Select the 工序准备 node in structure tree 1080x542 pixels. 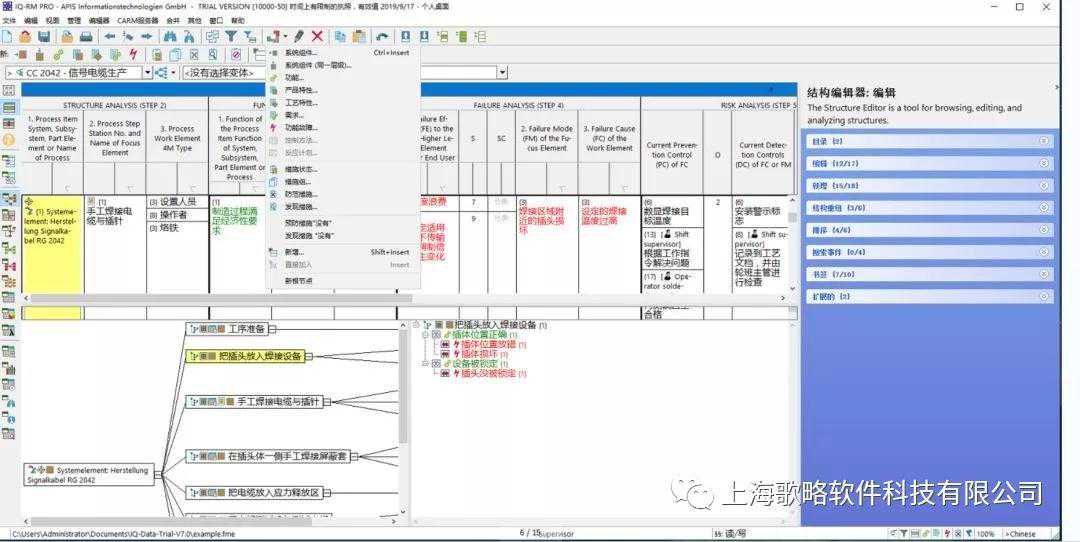point(246,328)
